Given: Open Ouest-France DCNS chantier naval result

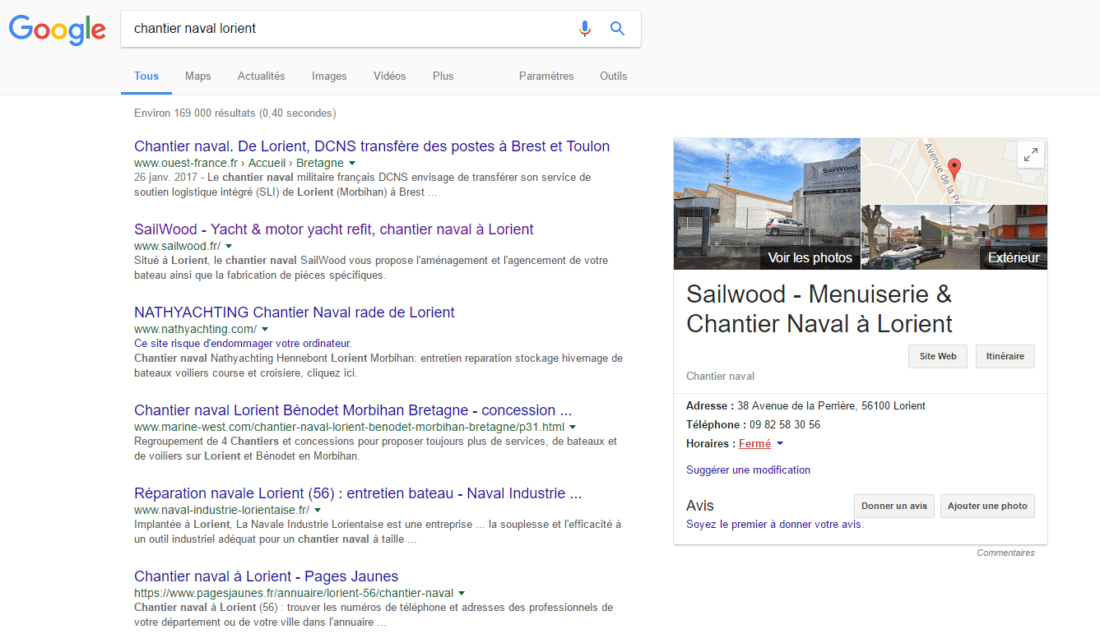Looking at the screenshot, I should click(x=372, y=146).
